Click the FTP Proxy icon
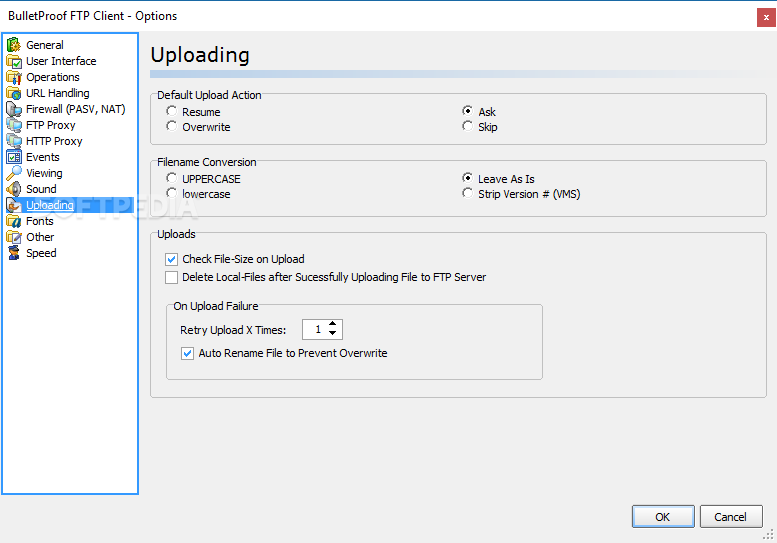Viewport: 777px width, 543px height. point(14,125)
